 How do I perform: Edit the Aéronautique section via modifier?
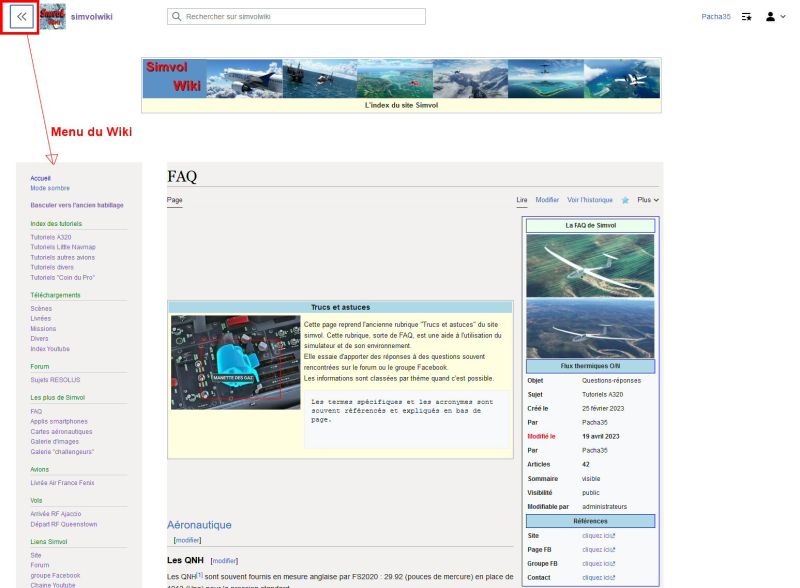pyautogui.click(x=187, y=540)
